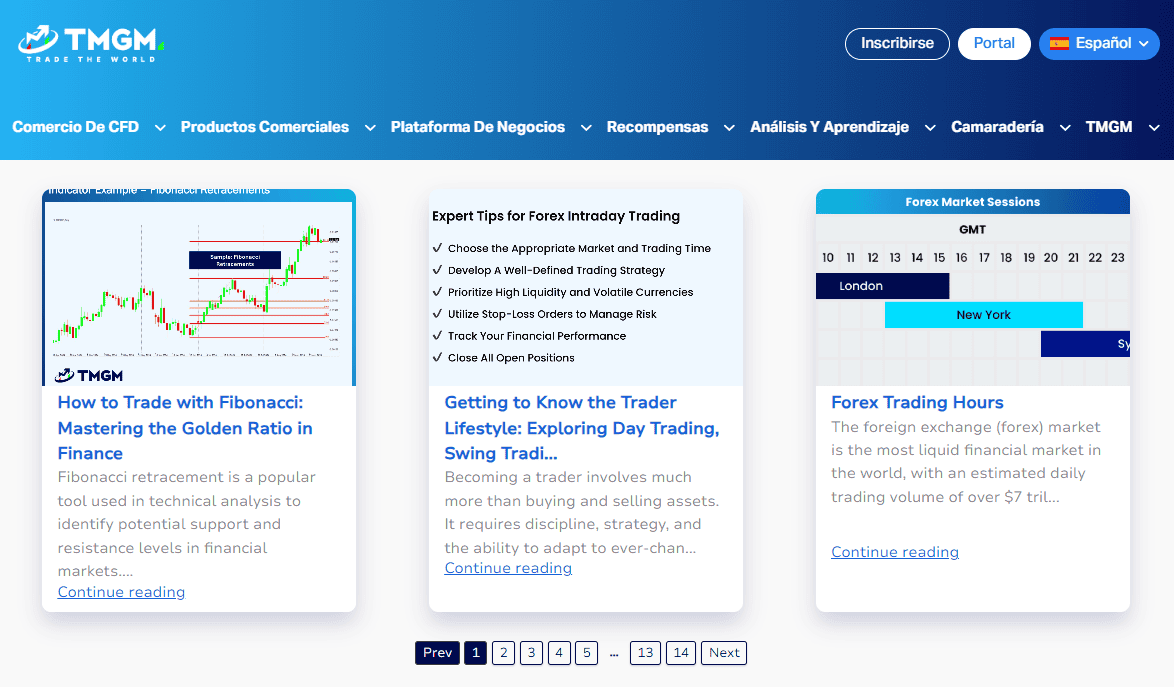The height and width of the screenshot is (687, 1174).
Task: Open the How to Trade with Fibonacci article
Action: (x=185, y=428)
